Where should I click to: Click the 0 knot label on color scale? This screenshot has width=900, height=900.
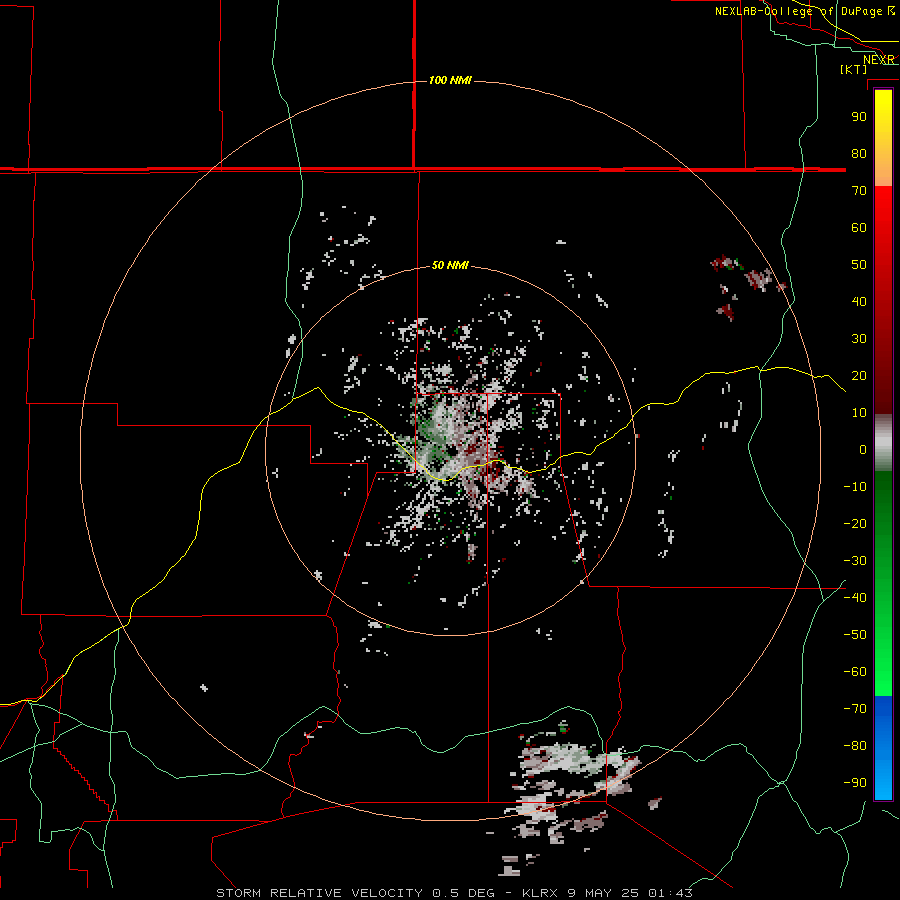click(x=863, y=449)
